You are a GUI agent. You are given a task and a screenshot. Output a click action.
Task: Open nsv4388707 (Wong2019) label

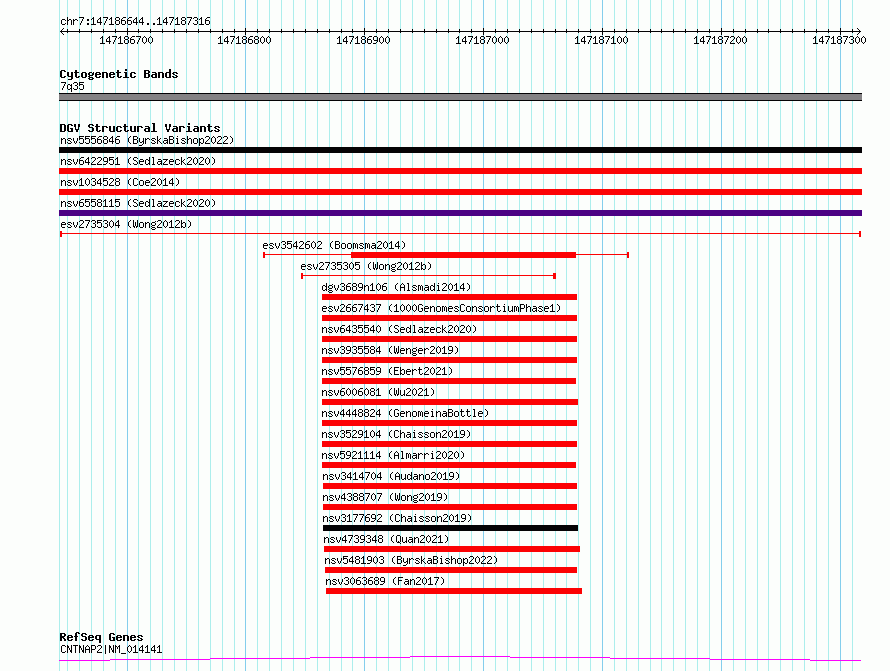click(x=385, y=497)
